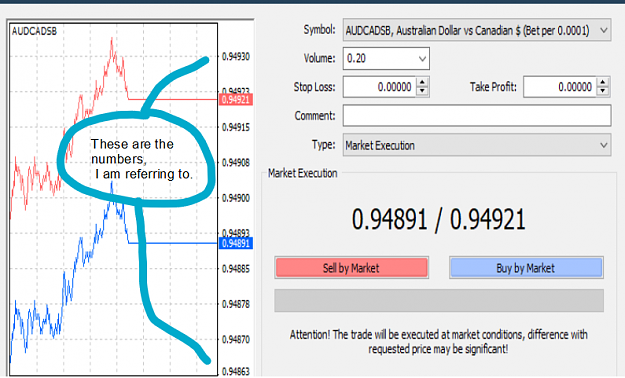Click the 0.94900 axis price label
This screenshot has width=625, height=378.
236,198
